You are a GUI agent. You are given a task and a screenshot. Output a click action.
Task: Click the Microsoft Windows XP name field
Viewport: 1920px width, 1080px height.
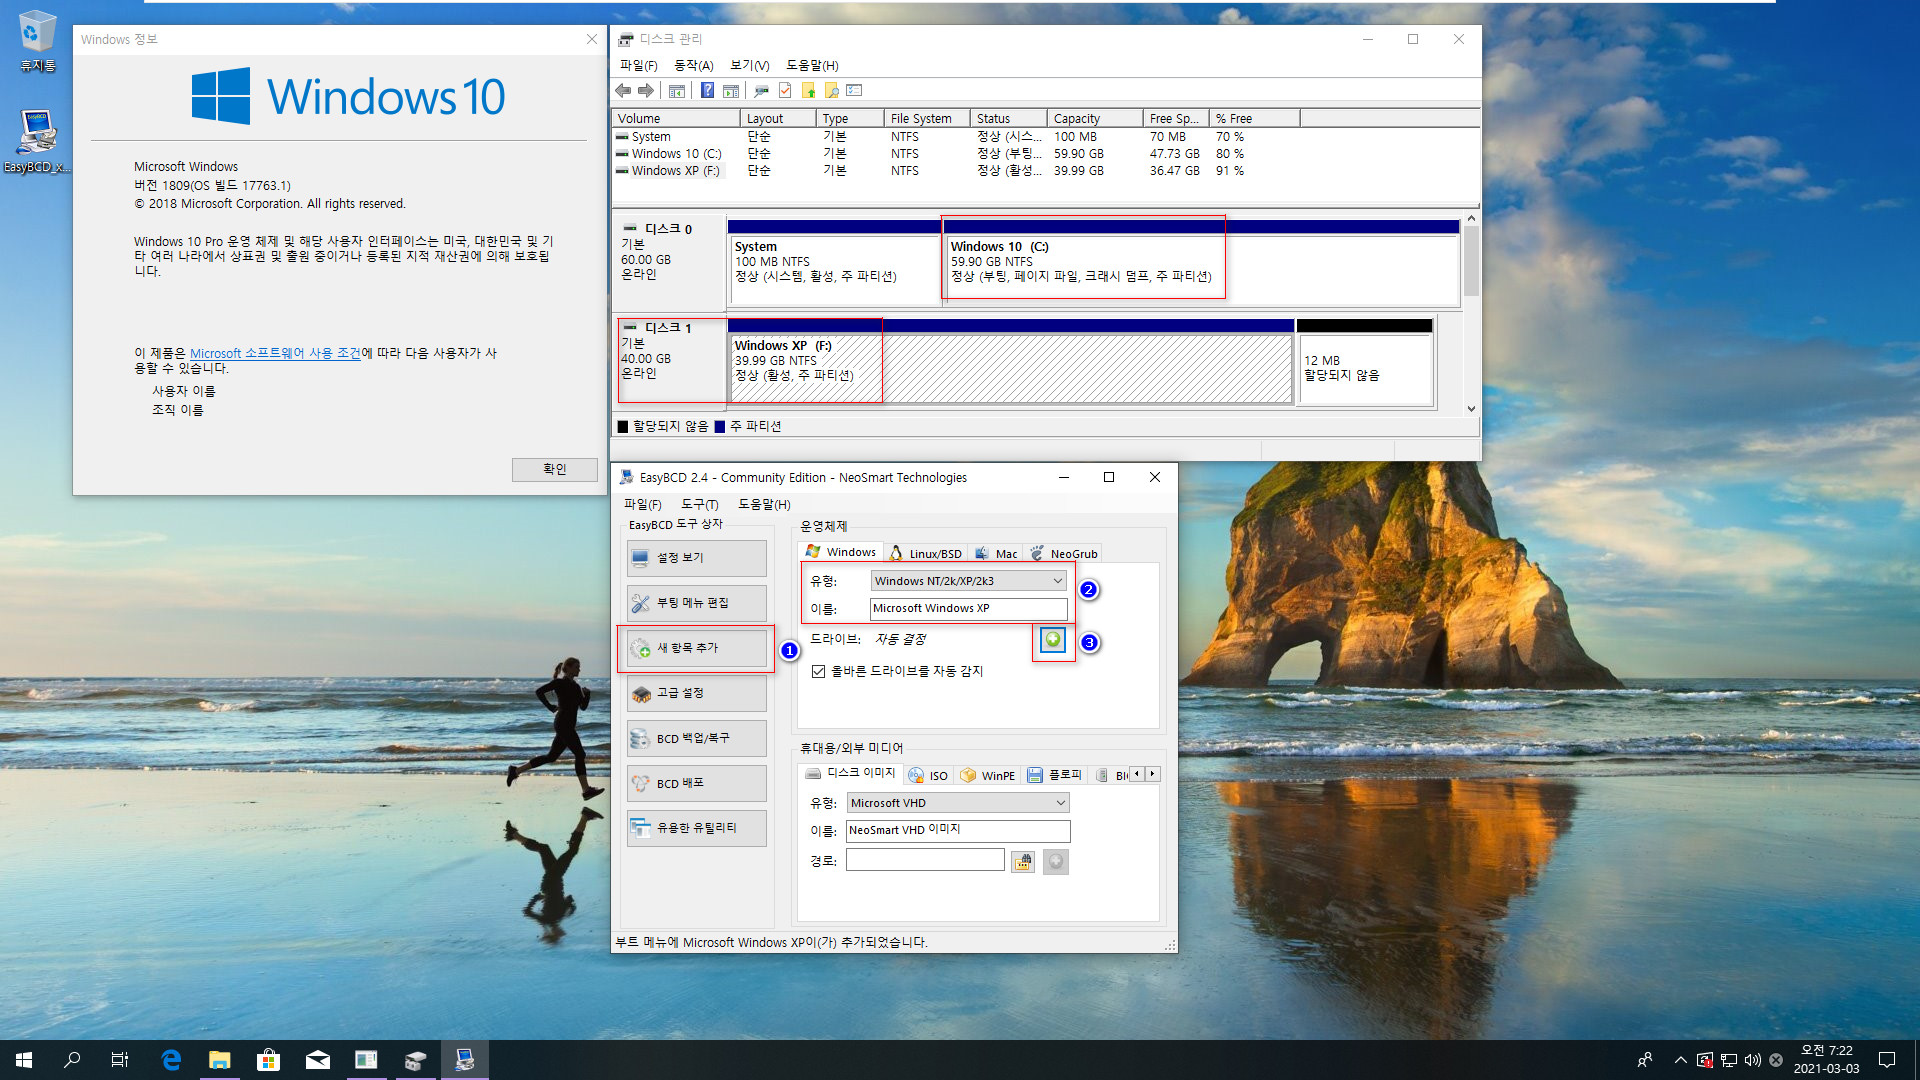(x=968, y=608)
